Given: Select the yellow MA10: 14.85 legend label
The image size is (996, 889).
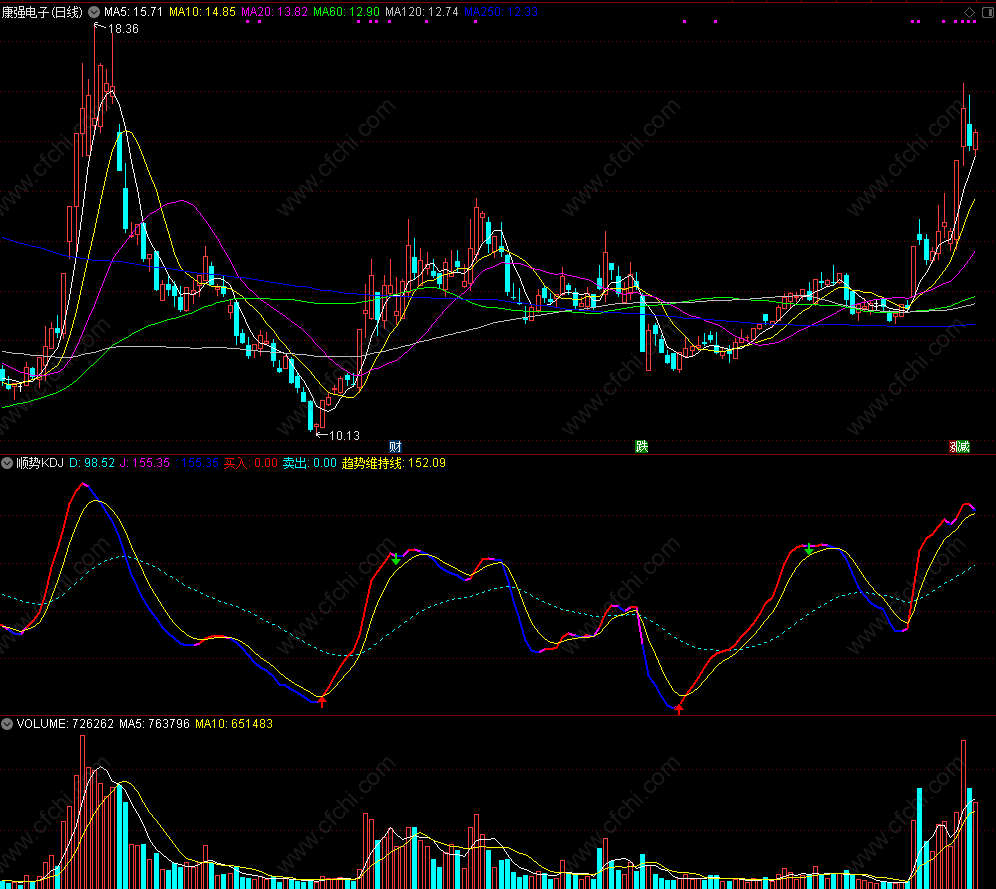Looking at the screenshot, I should click(x=202, y=12).
